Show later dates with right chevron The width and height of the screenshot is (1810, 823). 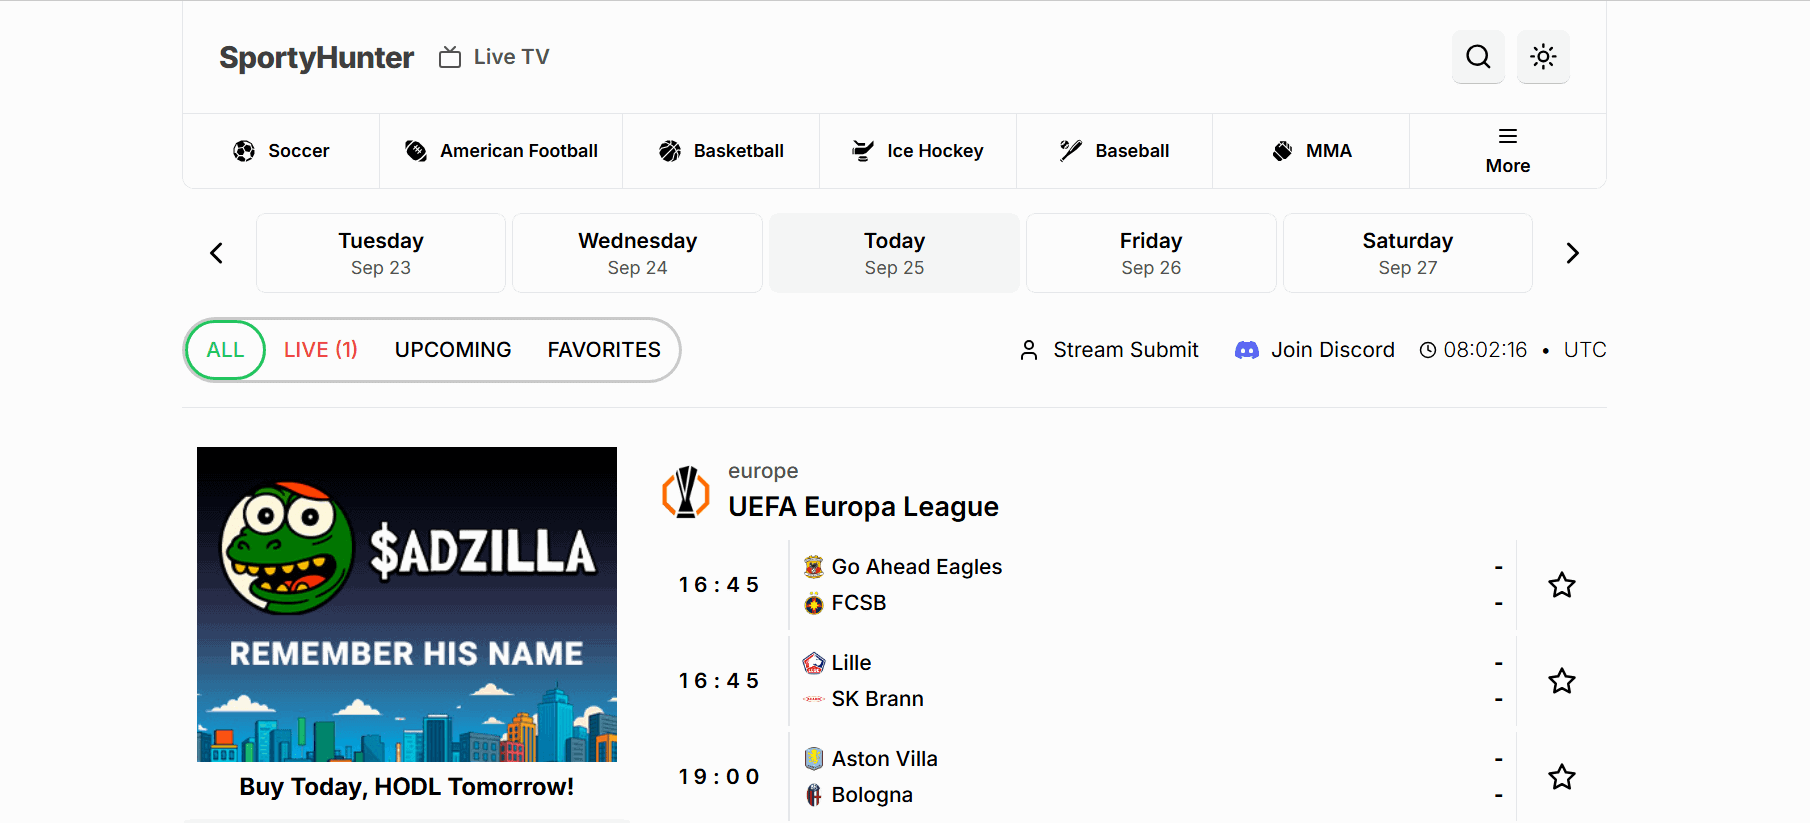click(x=1572, y=253)
